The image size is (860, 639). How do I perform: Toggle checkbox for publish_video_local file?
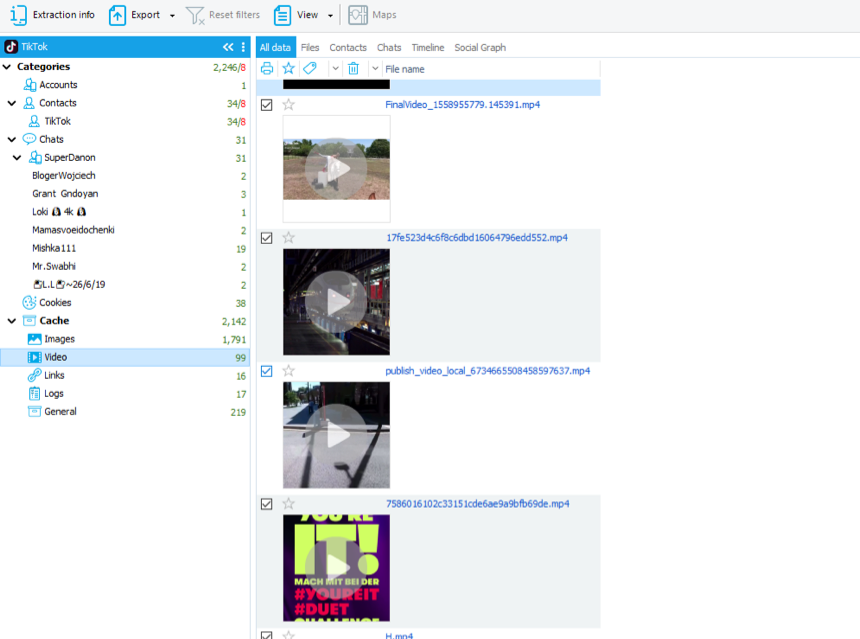tap(267, 371)
